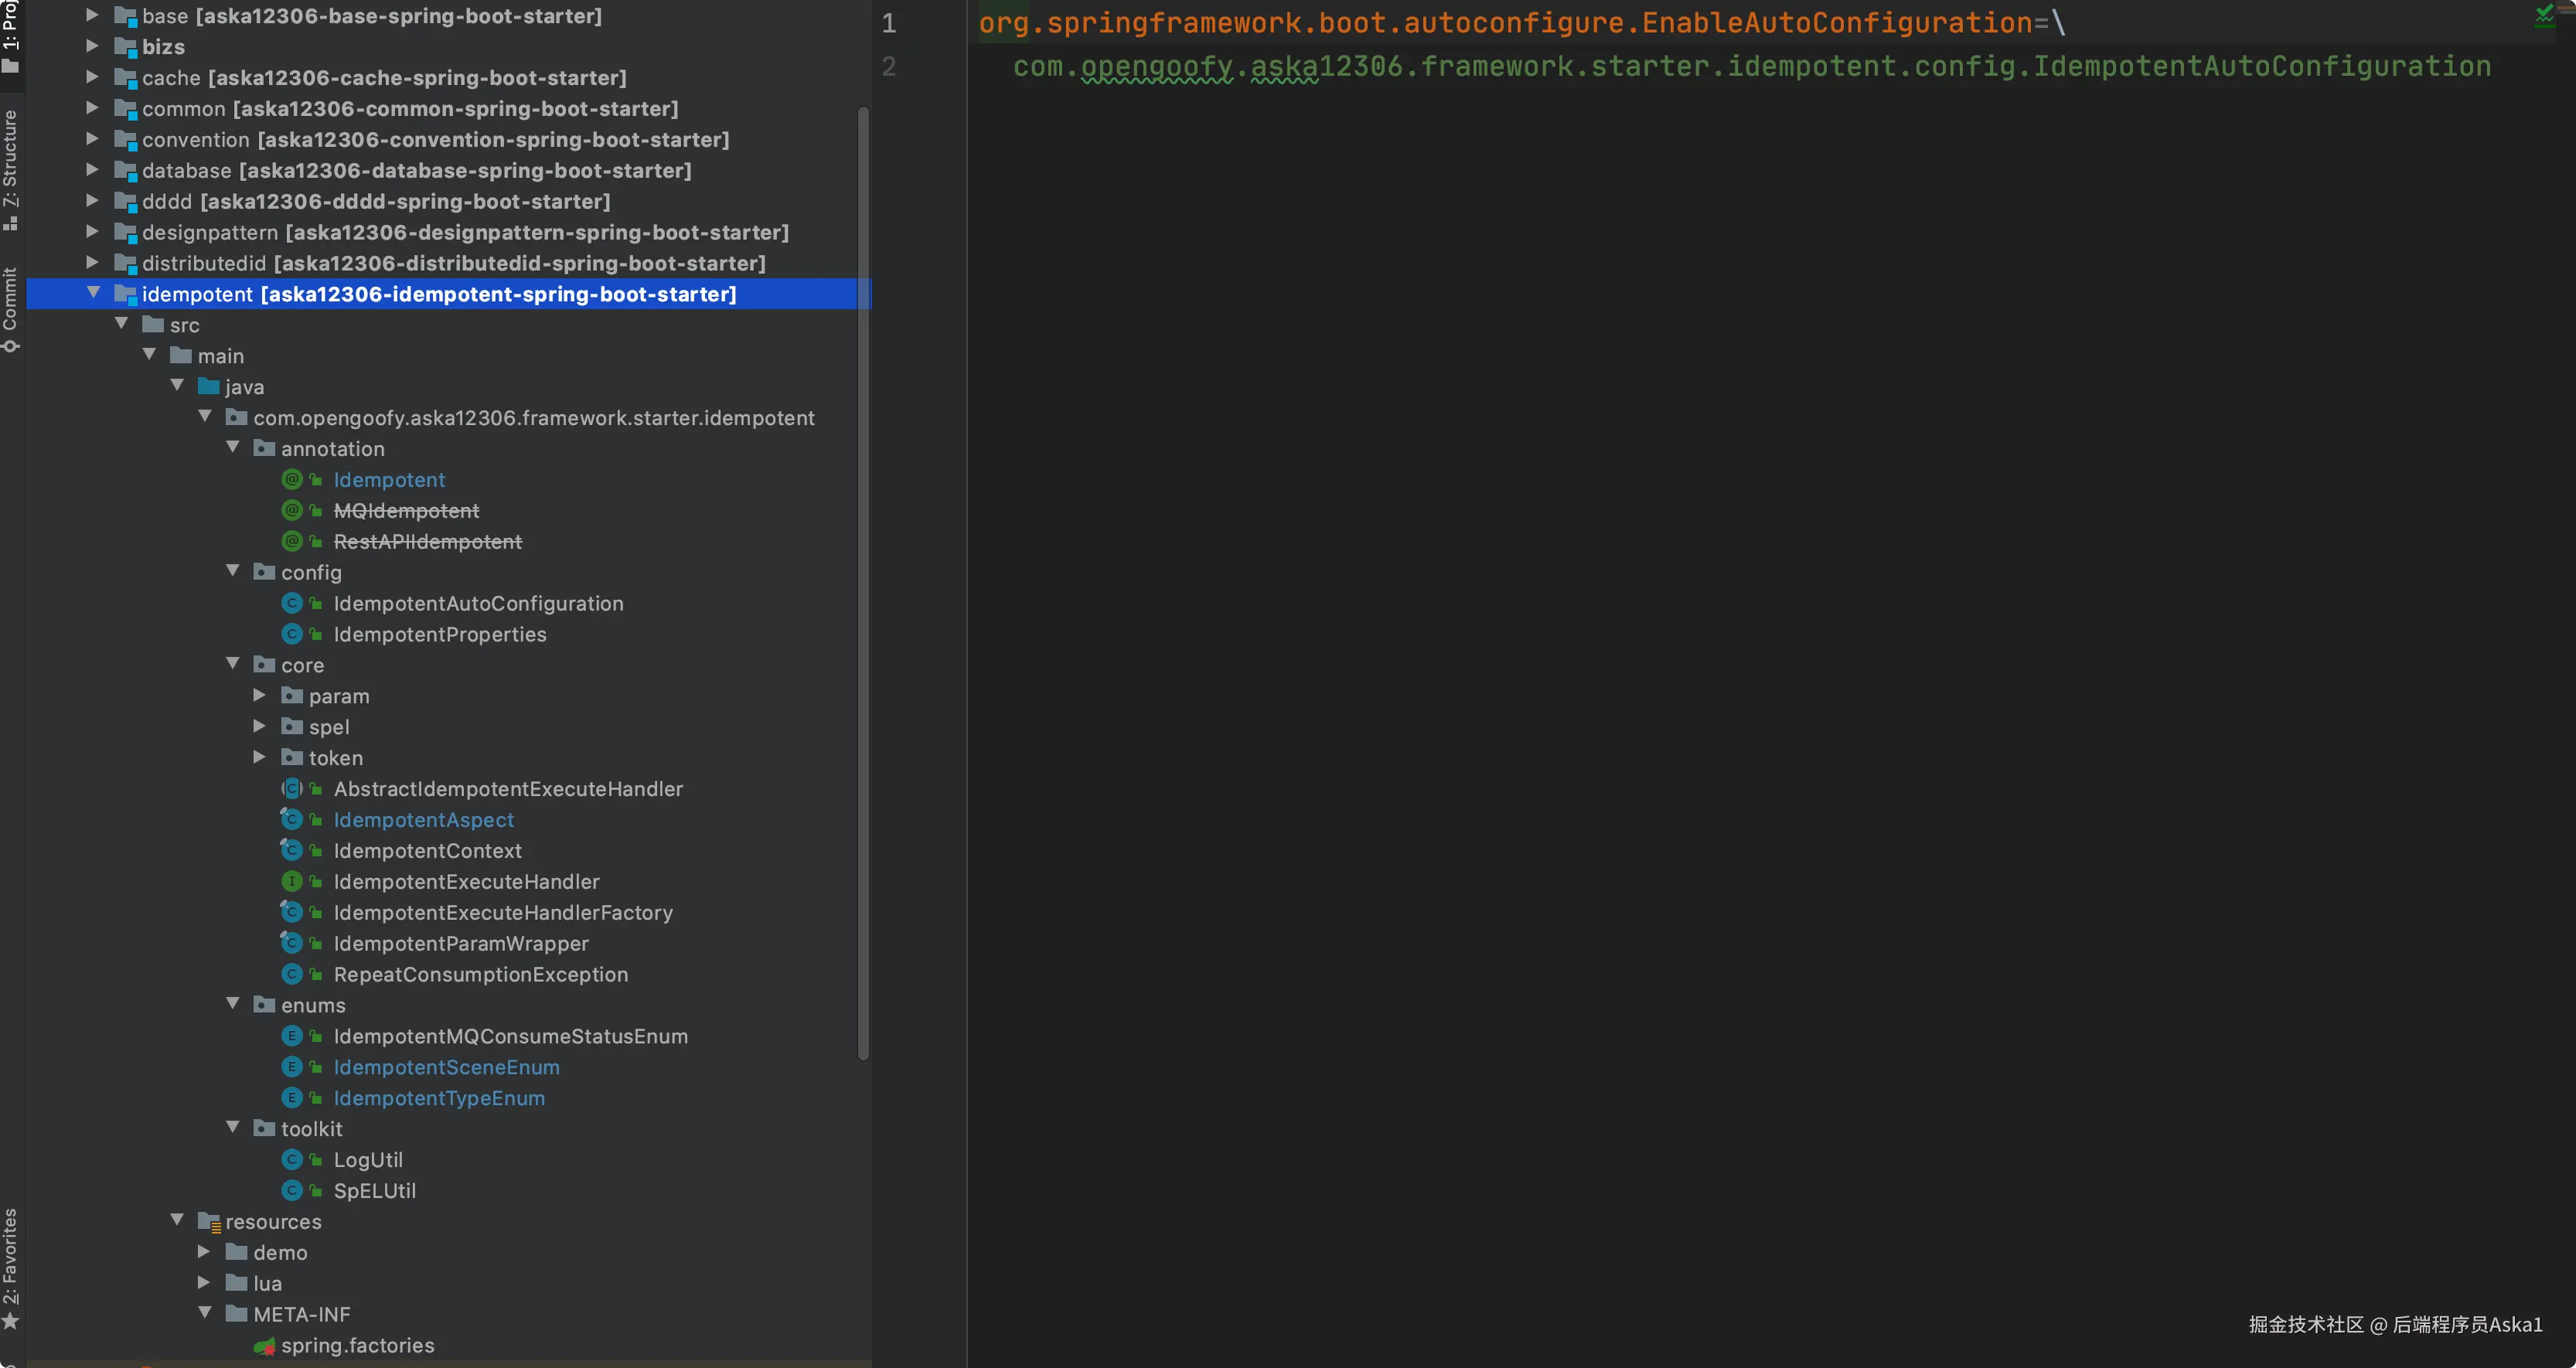Expand the lua resources folder
This screenshot has width=2576, height=1368.
(x=204, y=1283)
